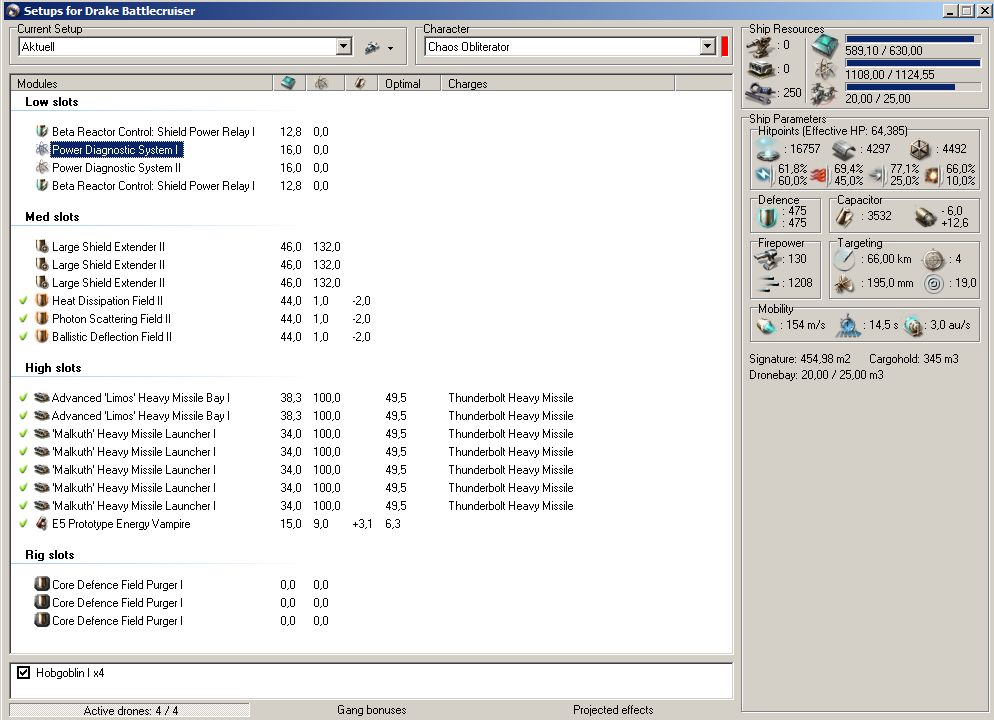This screenshot has width=994, height=720.
Task: Sort by the capacitor column header icon
Action: coord(359,84)
